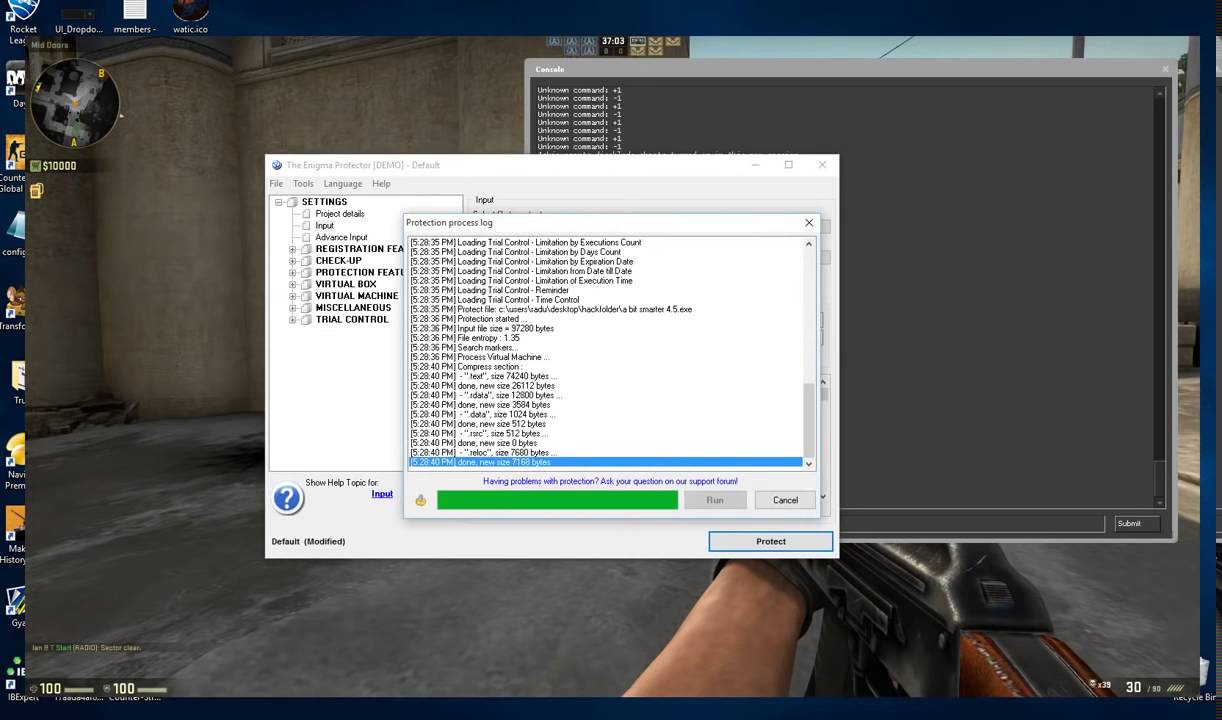1222x720 pixels.
Task: Click the circular minimap in the game
Action: coord(75,103)
